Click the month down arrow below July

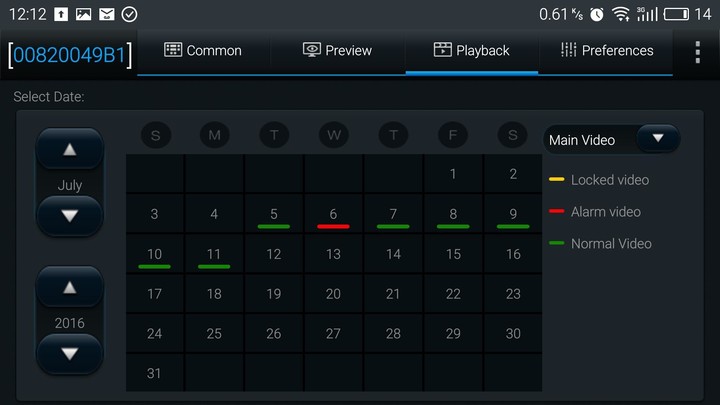(70, 216)
